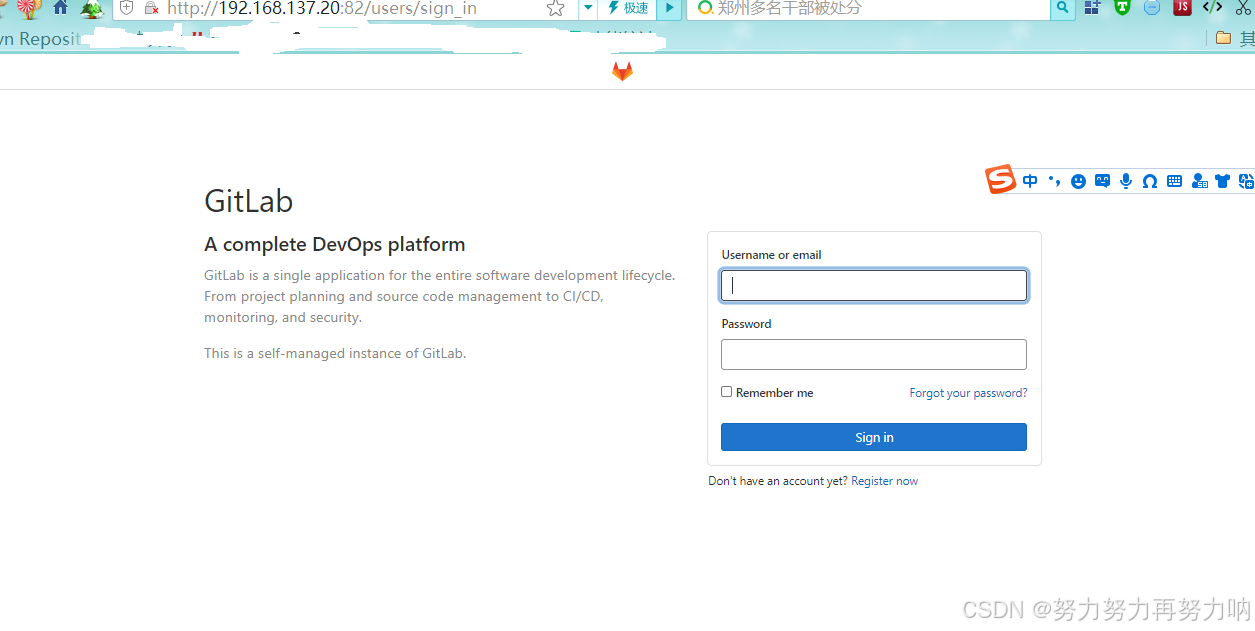The height and width of the screenshot is (631, 1255).
Task: Open the code brackets extension
Action: pos(1212,8)
